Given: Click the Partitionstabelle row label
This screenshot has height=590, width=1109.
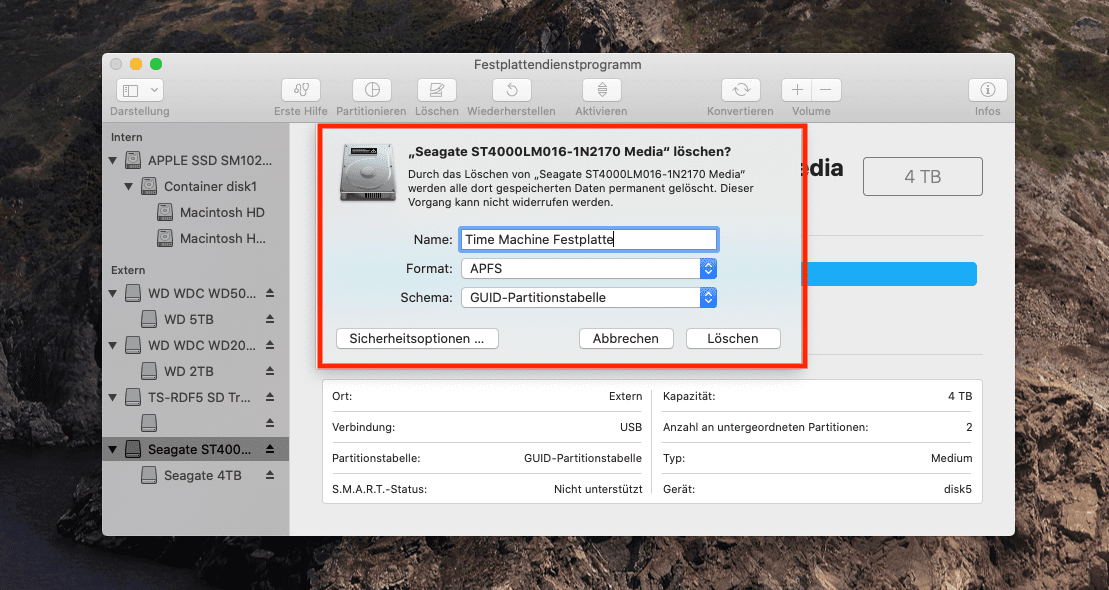Looking at the screenshot, I should click(376, 458).
